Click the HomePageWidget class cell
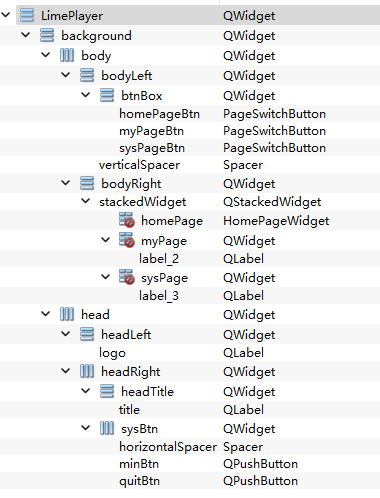 pos(276,221)
